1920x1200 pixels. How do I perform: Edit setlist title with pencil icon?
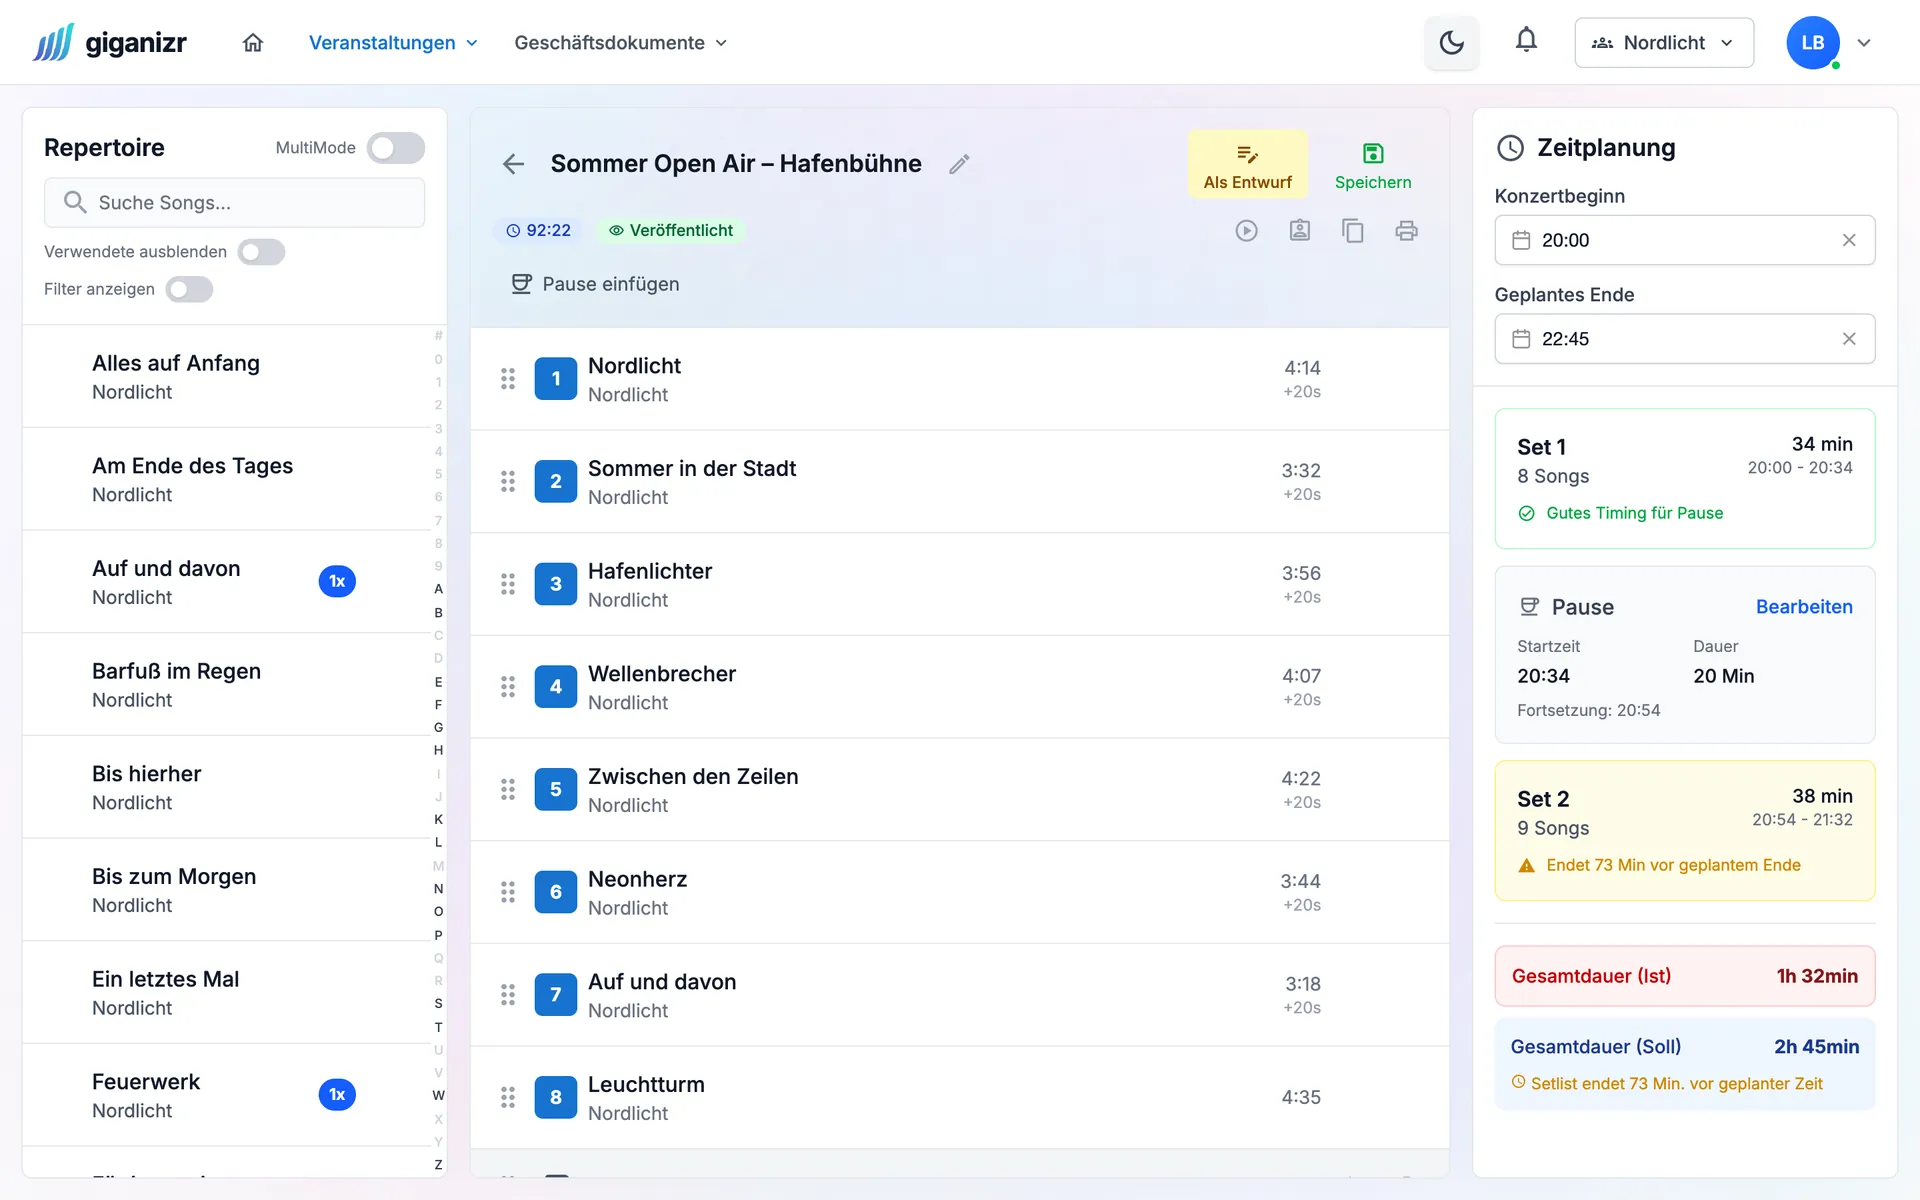(959, 164)
